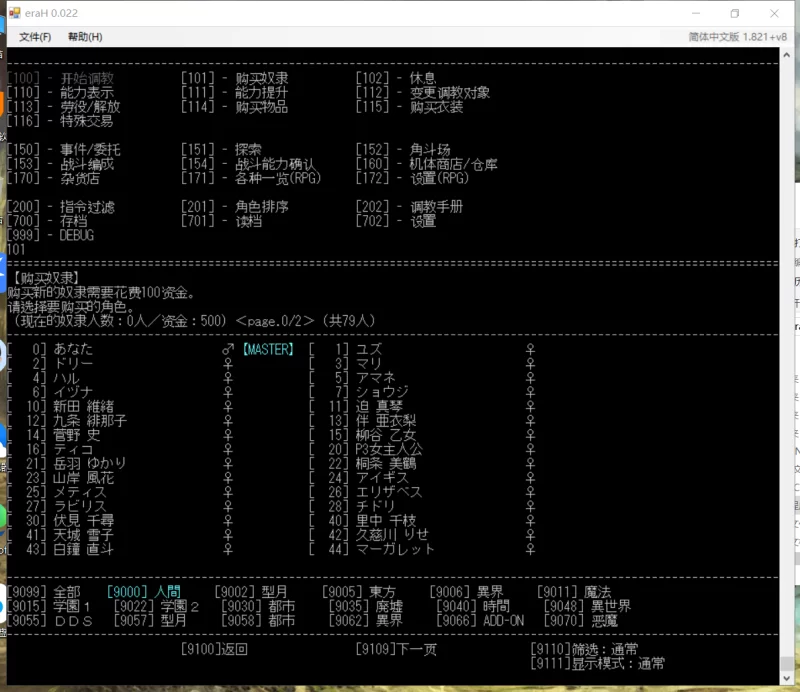The image size is (800, 692).
Task: Click [9100]返回 to go back
Action: click(x=215, y=649)
